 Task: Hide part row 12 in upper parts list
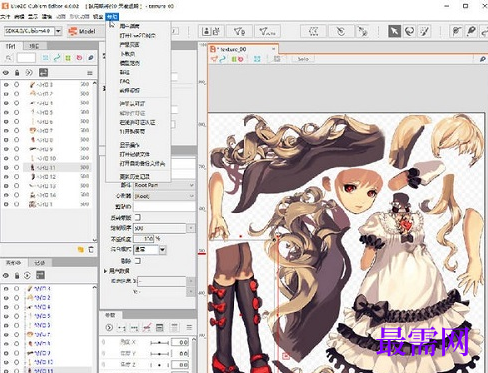6,177
